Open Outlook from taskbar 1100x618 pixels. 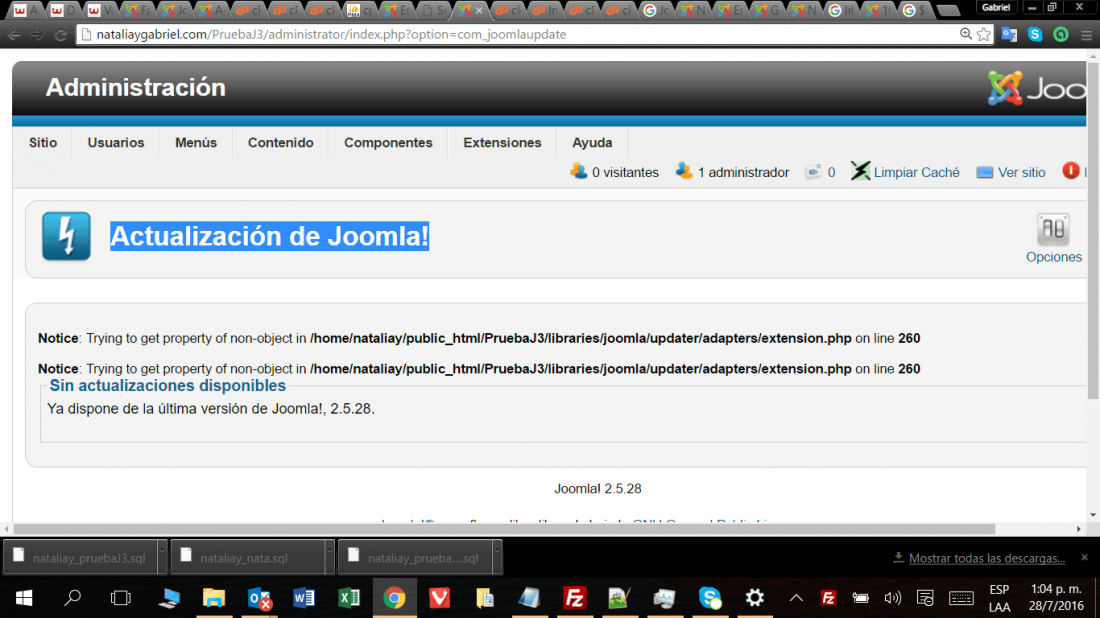coord(260,598)
